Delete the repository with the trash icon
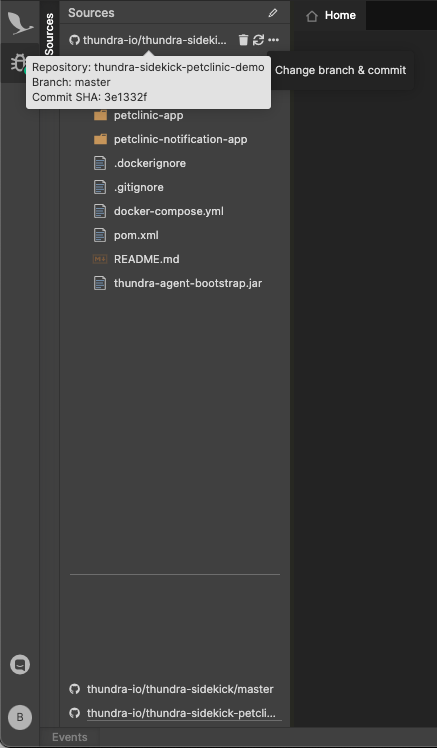 coord(243,40)
